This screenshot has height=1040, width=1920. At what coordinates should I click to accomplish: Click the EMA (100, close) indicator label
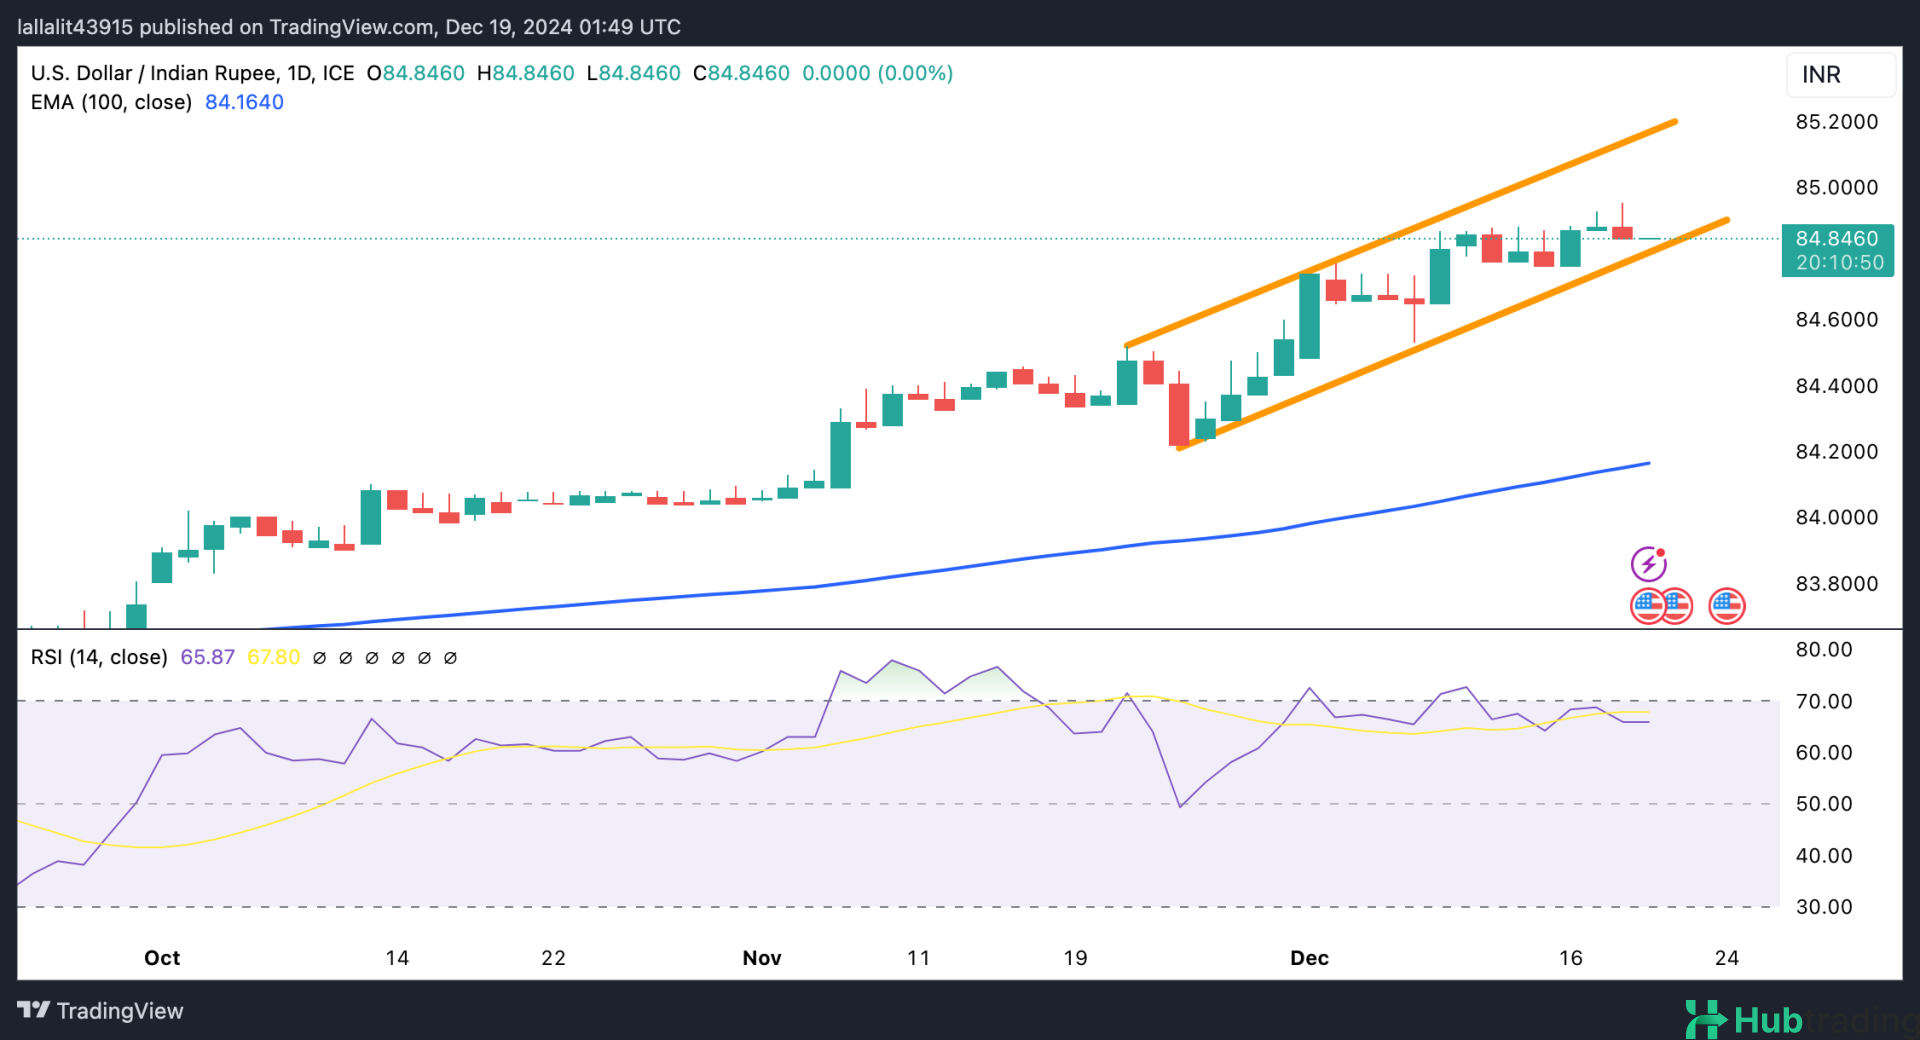click(x=111, y=102)
